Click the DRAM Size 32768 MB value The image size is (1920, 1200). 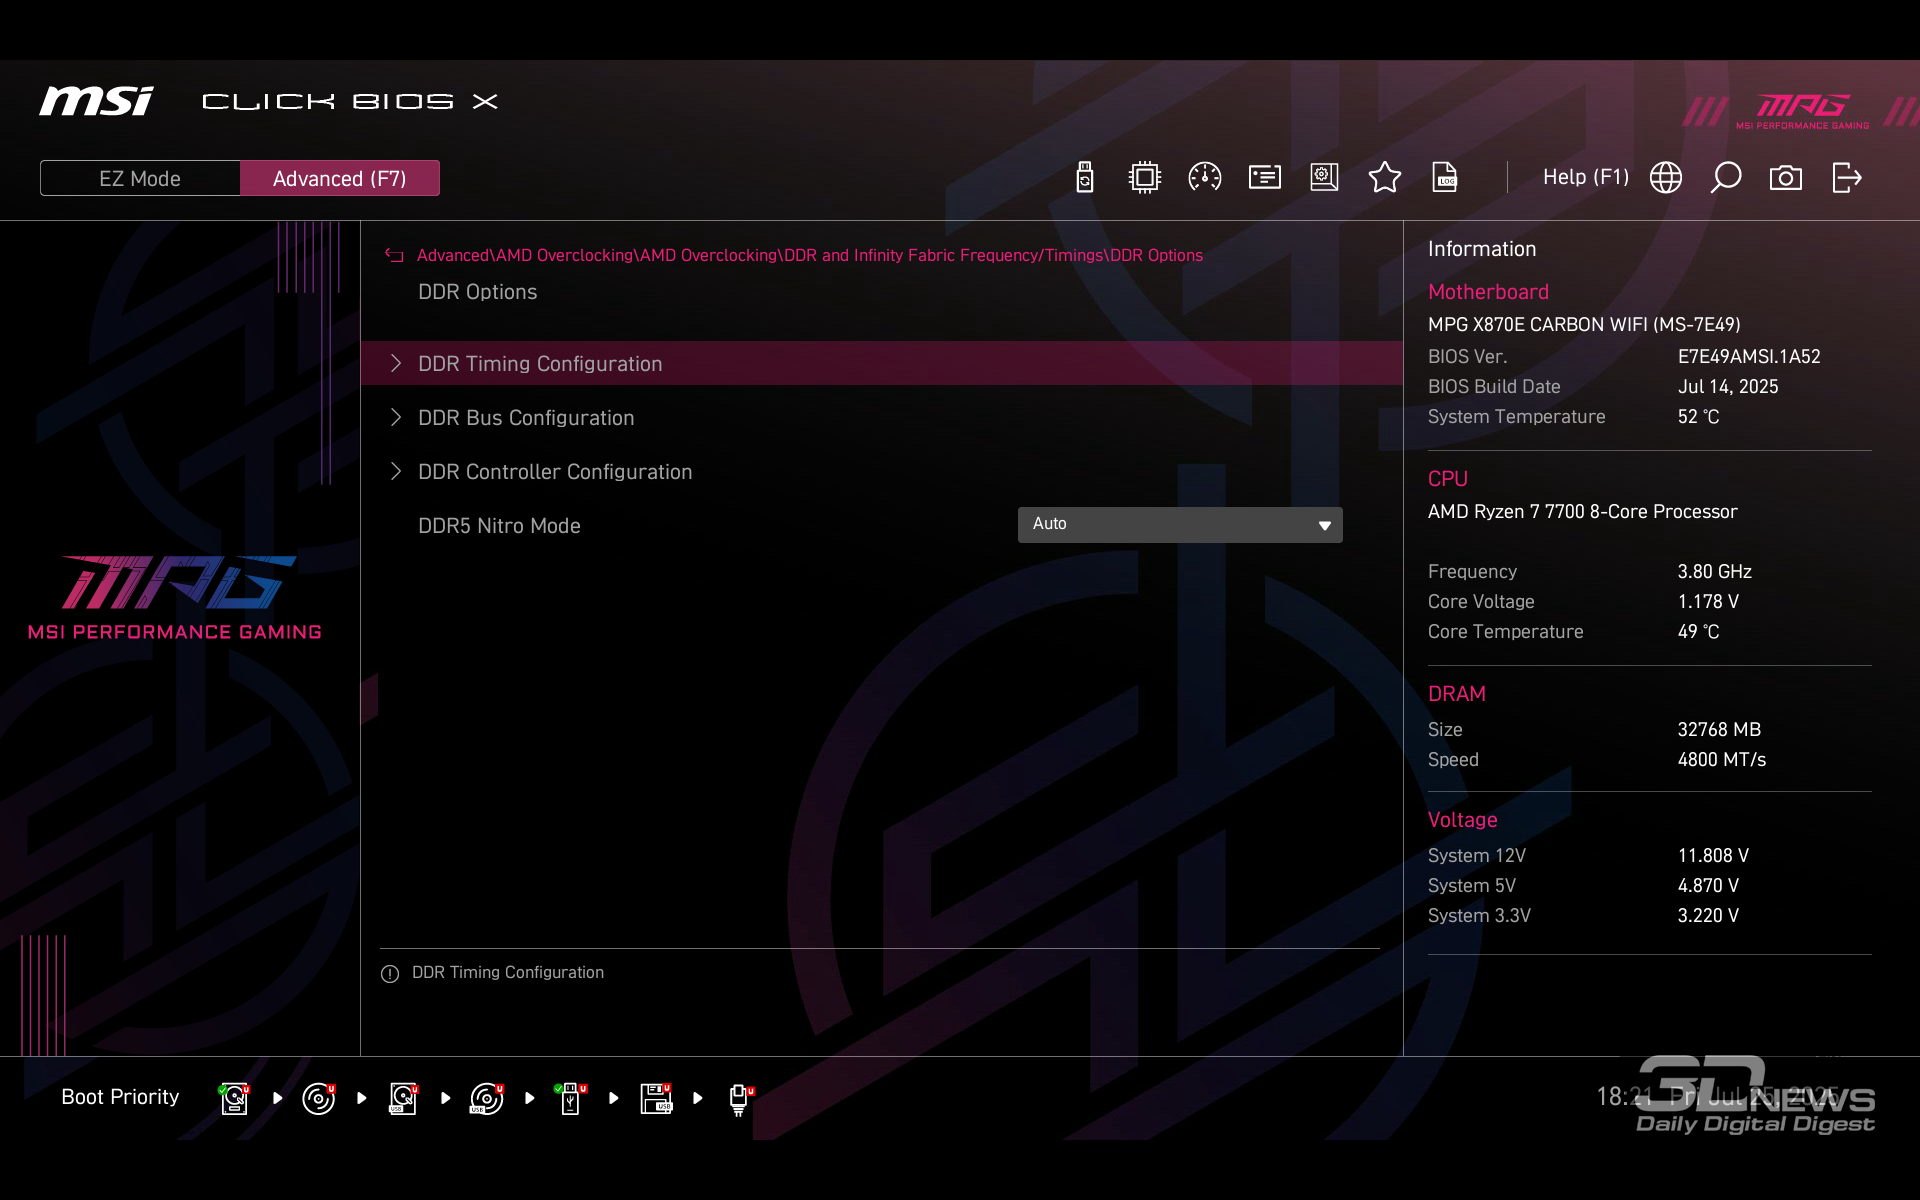pos(1719,729)
